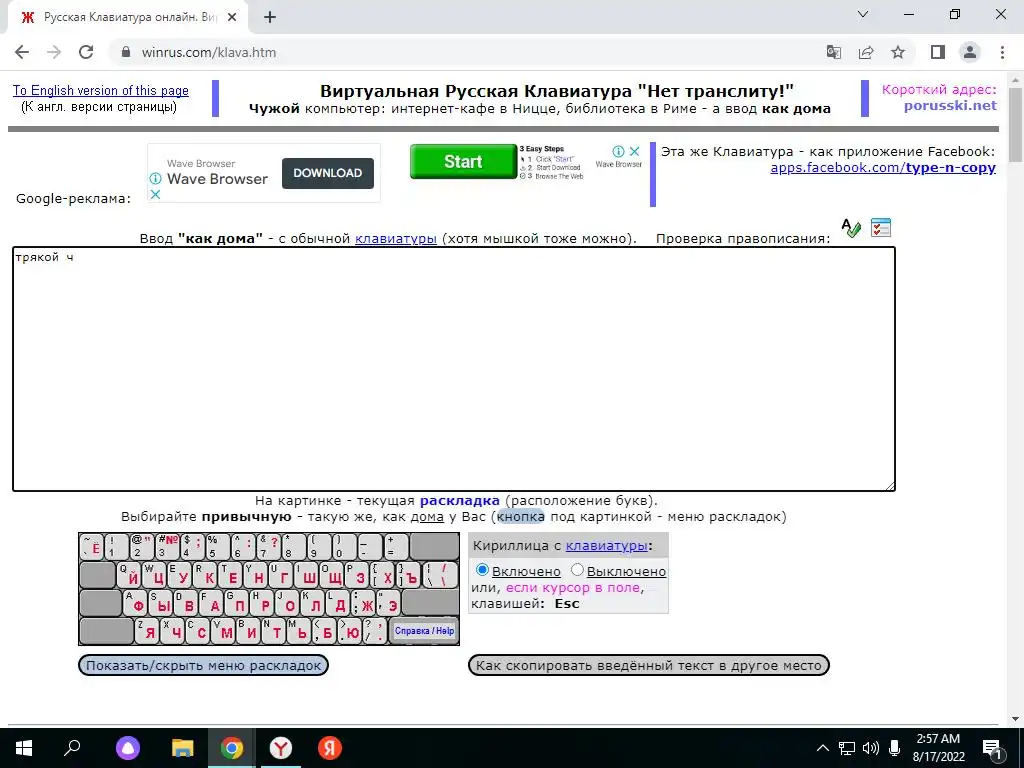Screen dimensions: 1024x768
Task: Click the Ё key on virtual keyboard
Action: click(x=92, y=547)
